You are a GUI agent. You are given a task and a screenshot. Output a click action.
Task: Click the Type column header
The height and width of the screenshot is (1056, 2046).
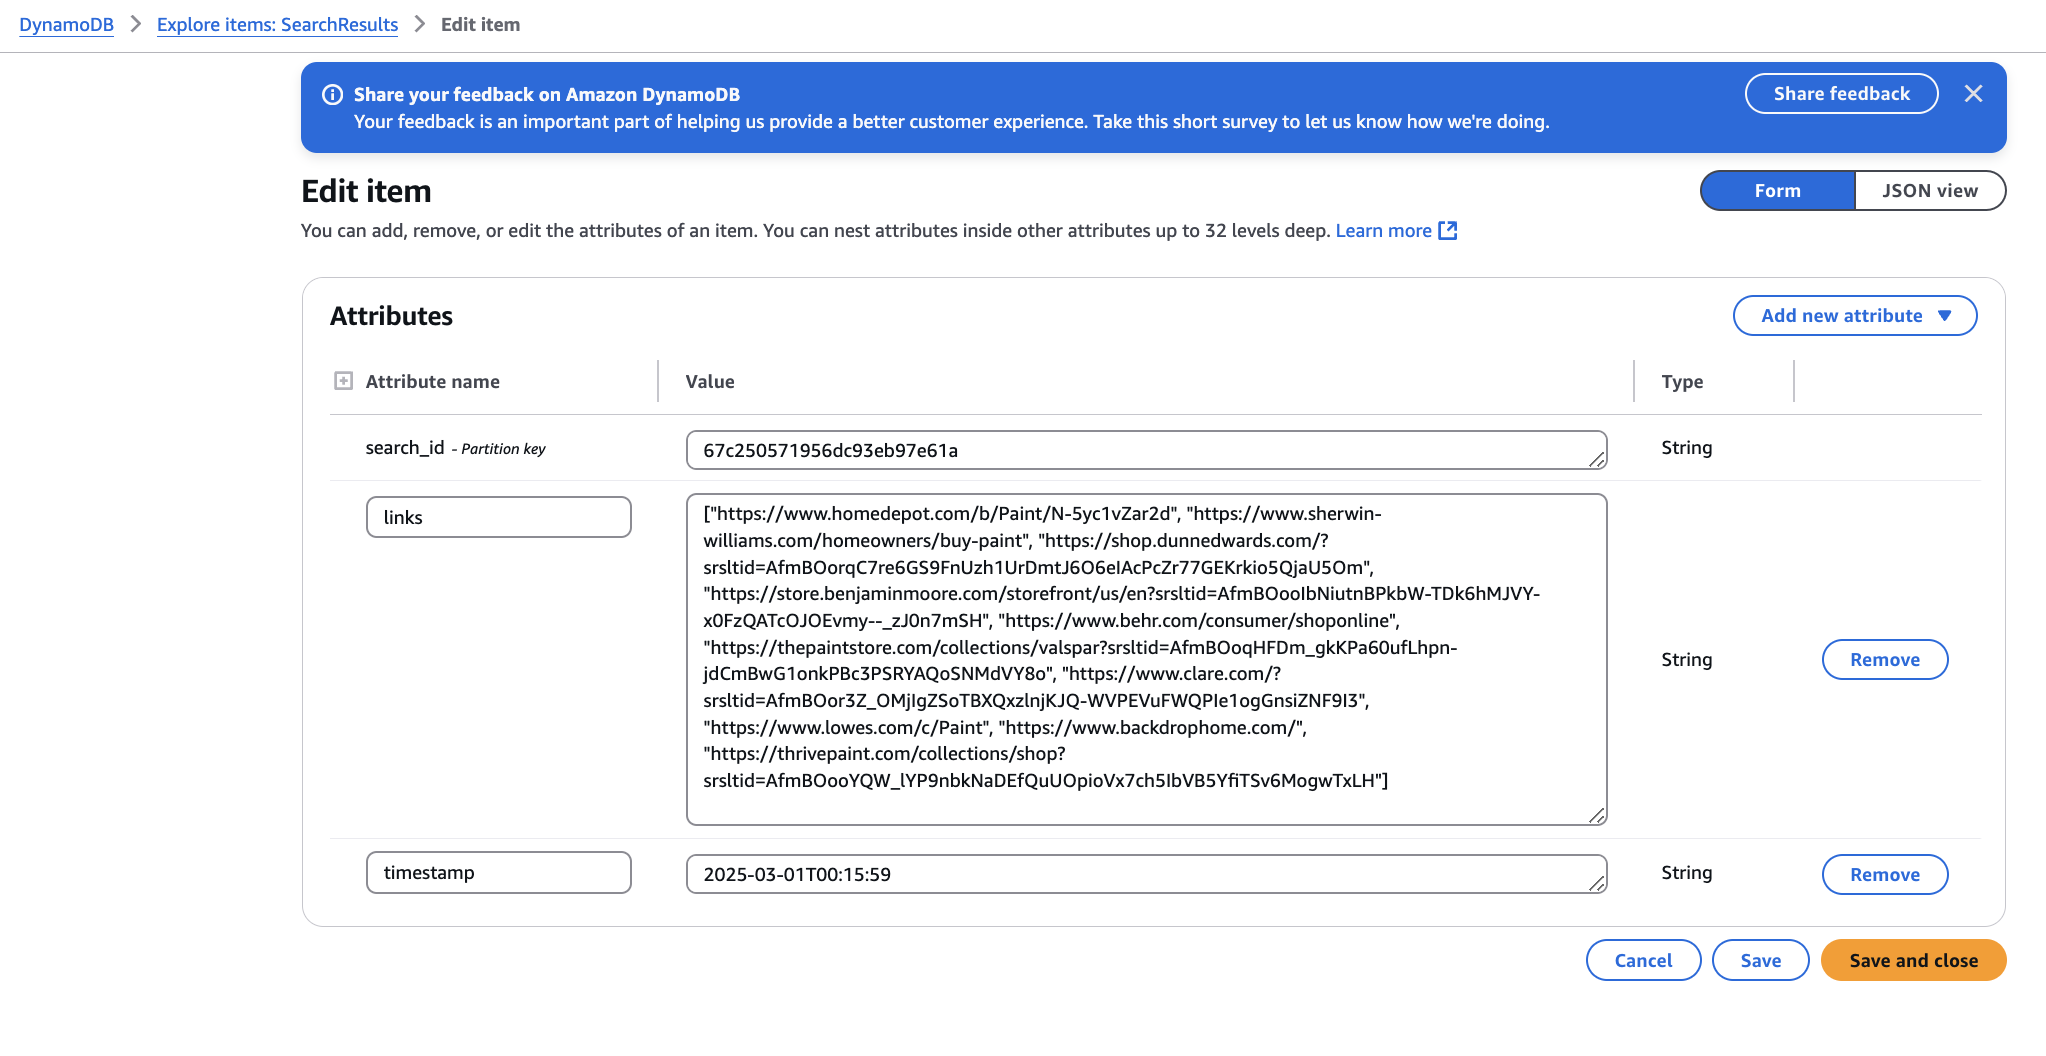(x=1682, y=382)
